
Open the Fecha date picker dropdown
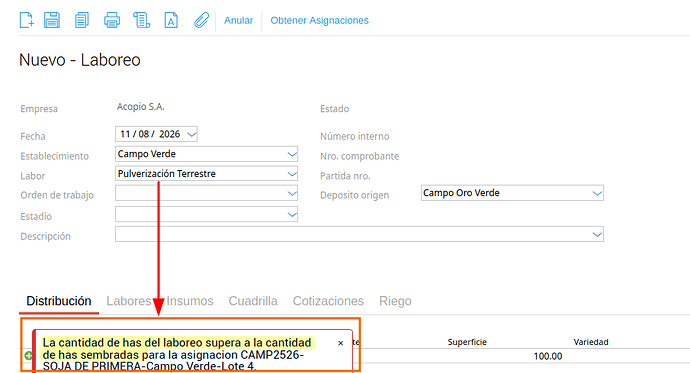pos(191,134)
